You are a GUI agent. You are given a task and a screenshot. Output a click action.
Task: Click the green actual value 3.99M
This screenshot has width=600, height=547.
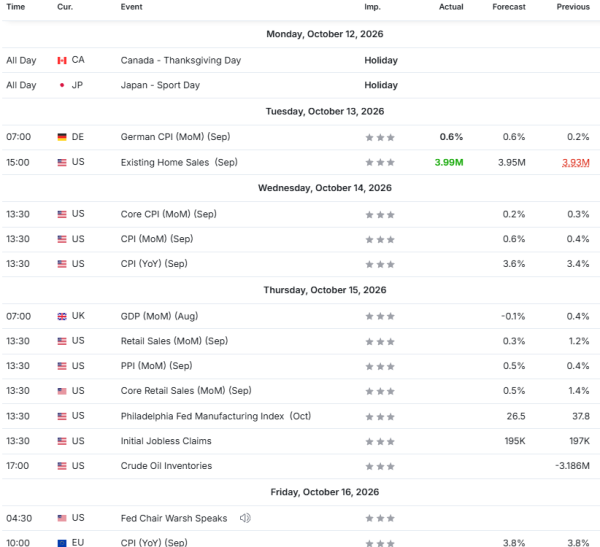pyautogui.click(x=449, y=162)
